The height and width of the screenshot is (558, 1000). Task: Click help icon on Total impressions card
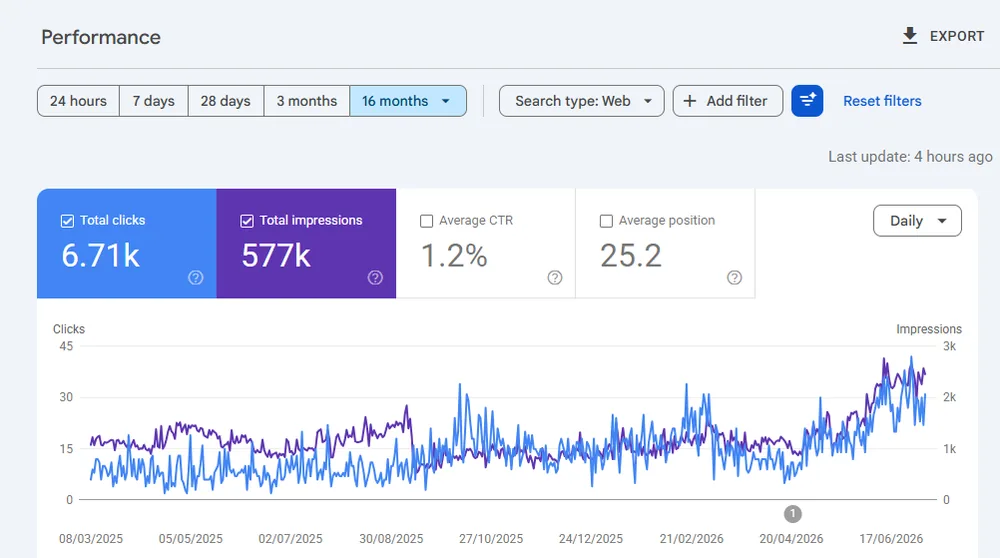375,277
